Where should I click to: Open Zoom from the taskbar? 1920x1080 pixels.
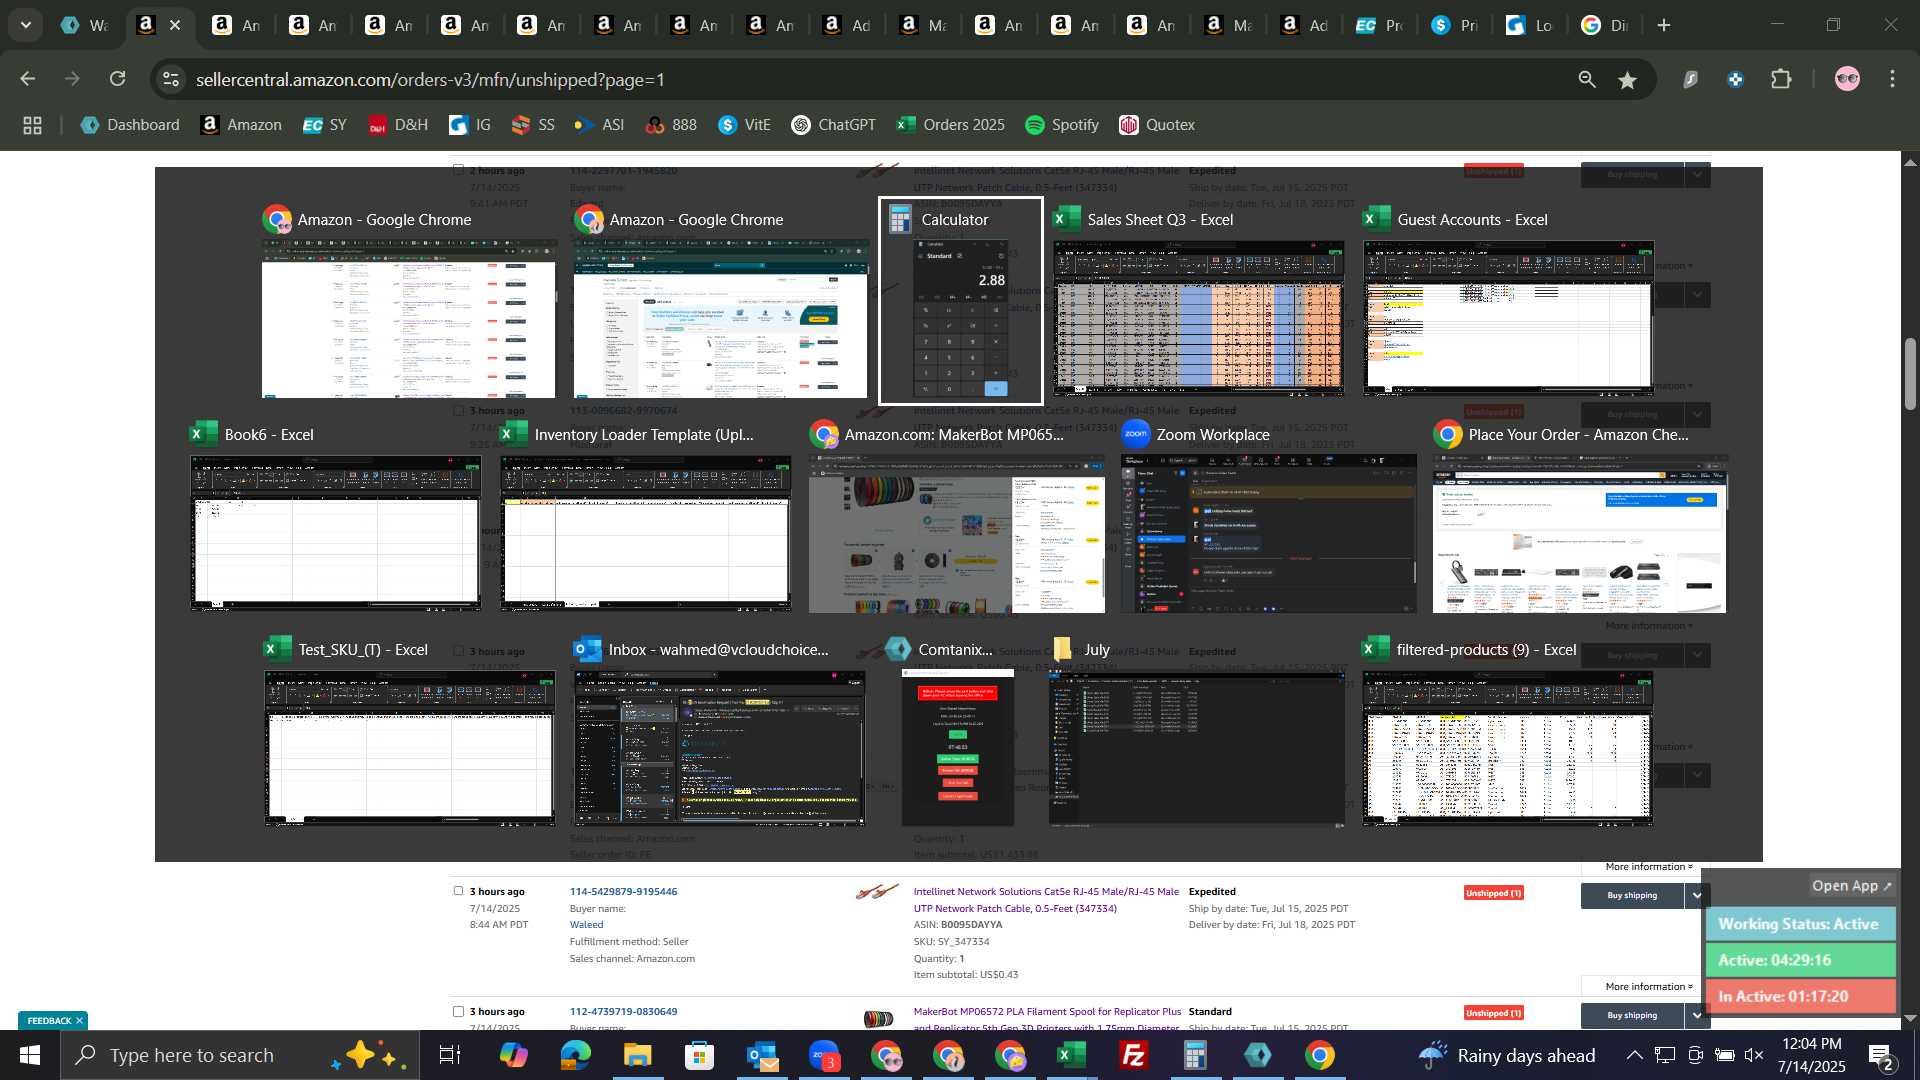(824, 1055)
